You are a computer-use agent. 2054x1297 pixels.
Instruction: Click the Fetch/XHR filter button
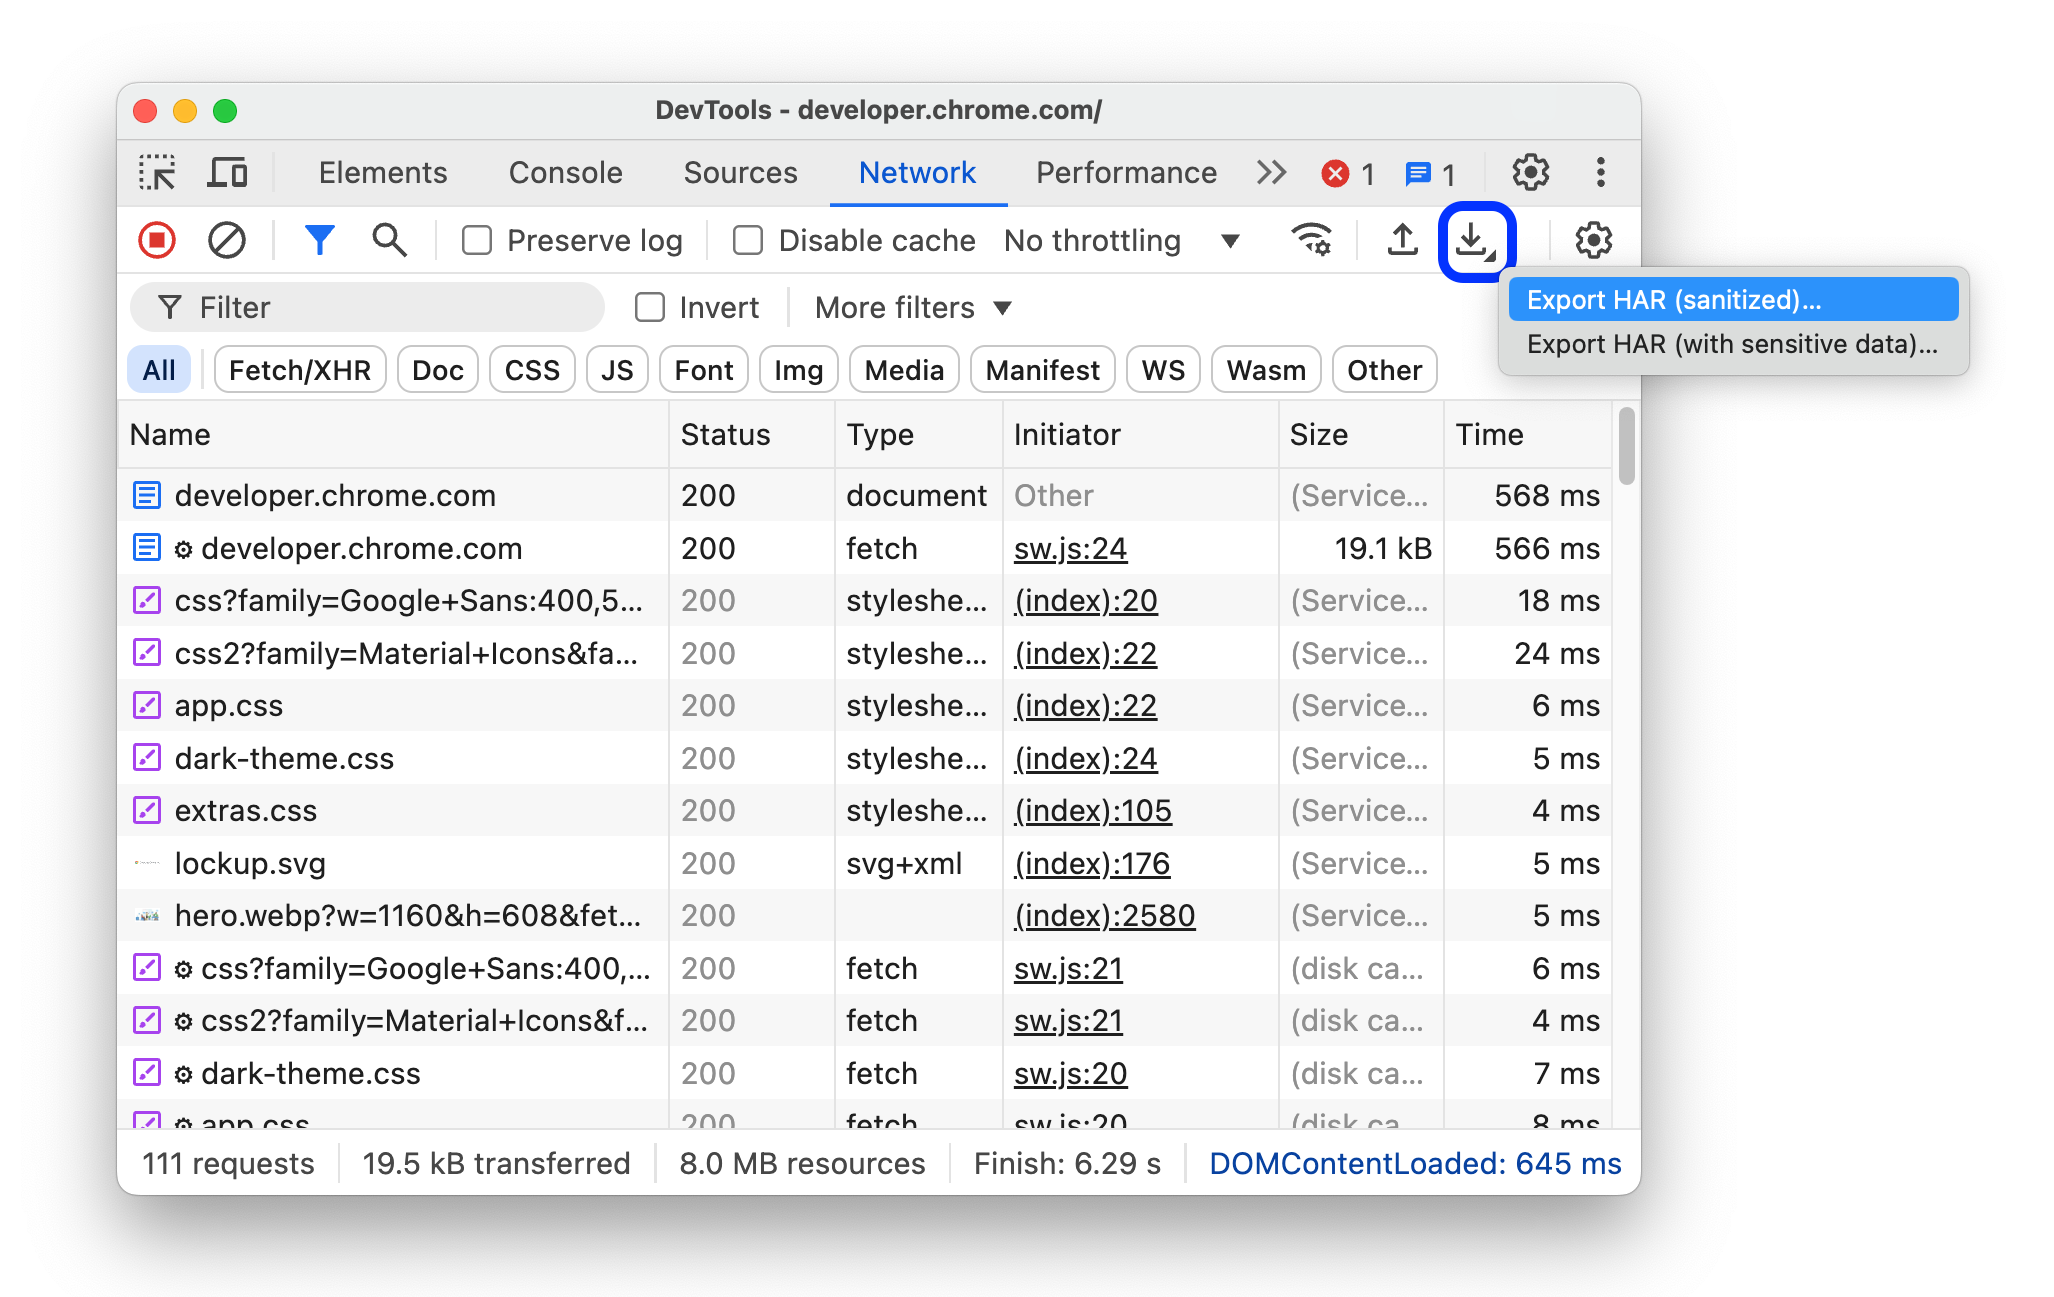[299, 368]
